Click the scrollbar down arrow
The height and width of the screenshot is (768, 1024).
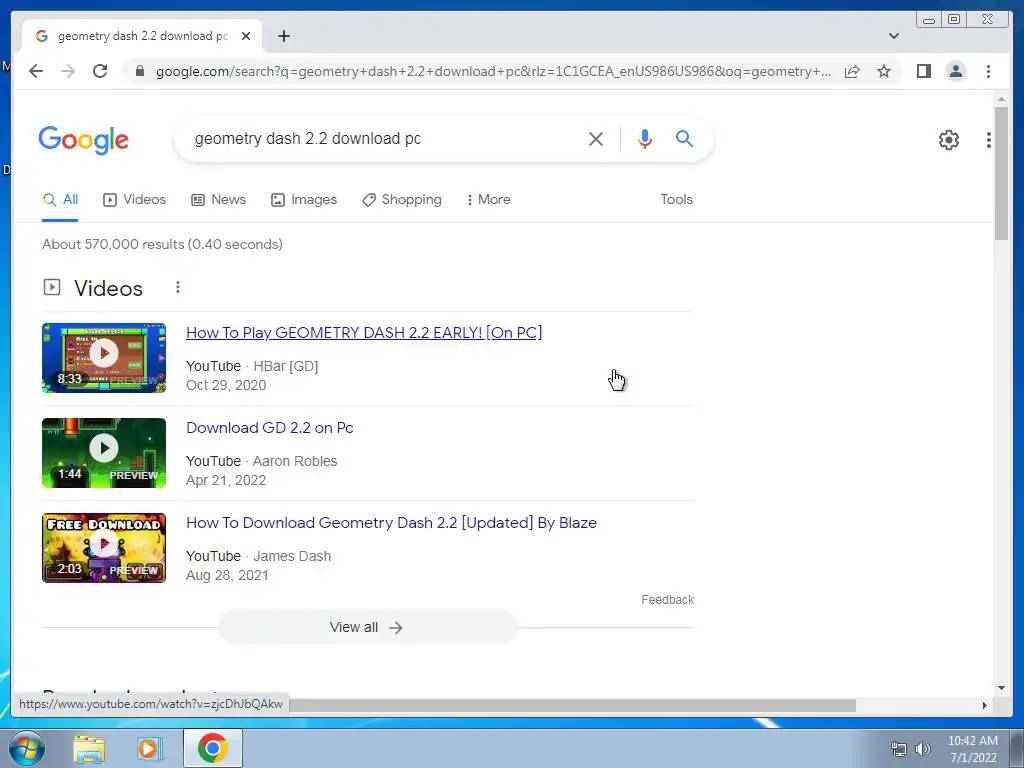click(x=1001, y=687)
